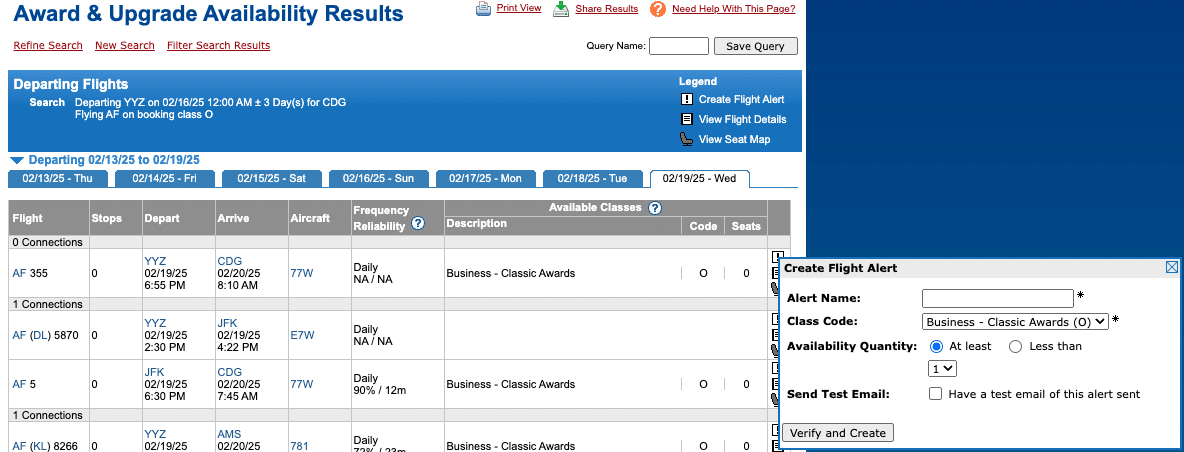Click the Create Flight Alert legend icon

tap(687, 99)
